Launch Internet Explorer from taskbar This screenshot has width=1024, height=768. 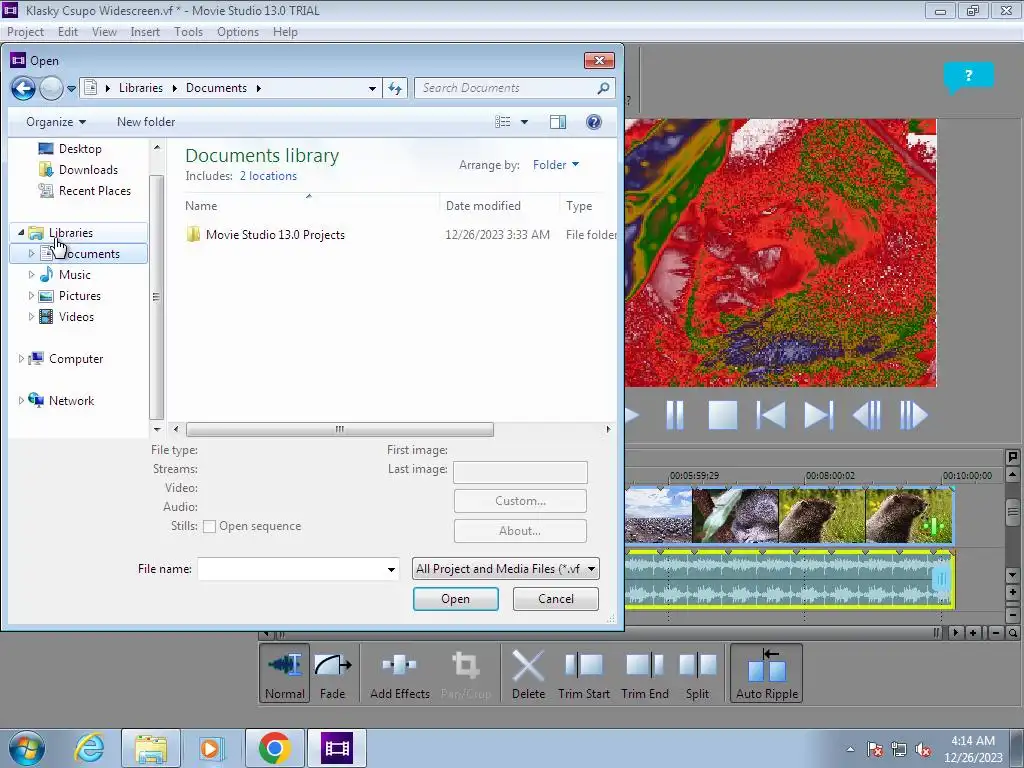[89, 748]
